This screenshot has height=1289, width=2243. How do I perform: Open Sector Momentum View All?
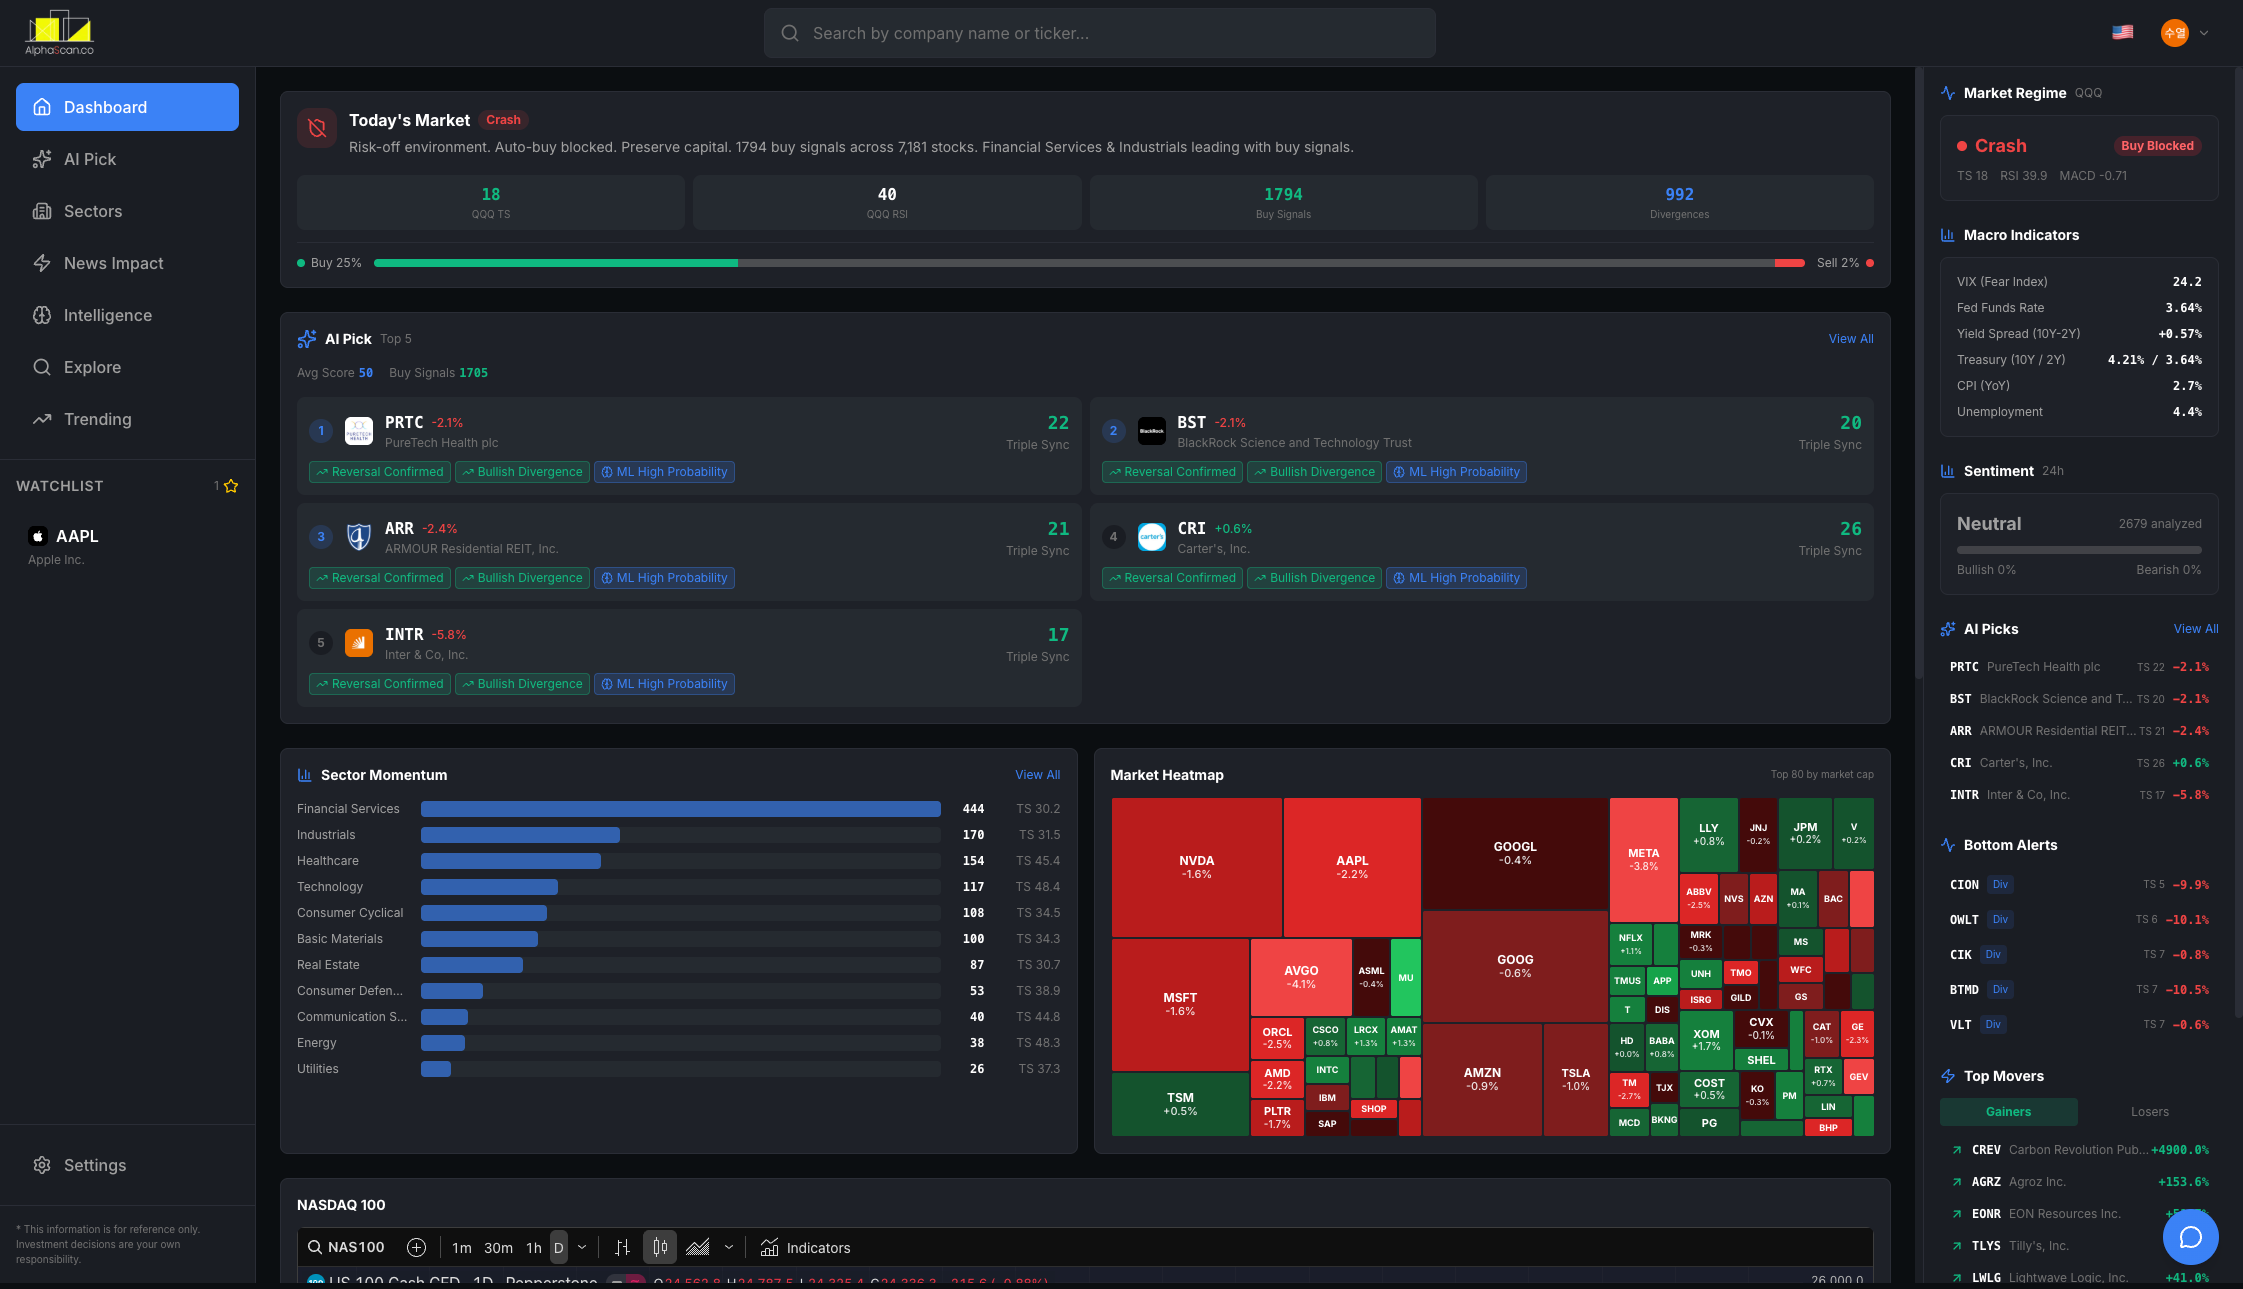point(1038,774)
